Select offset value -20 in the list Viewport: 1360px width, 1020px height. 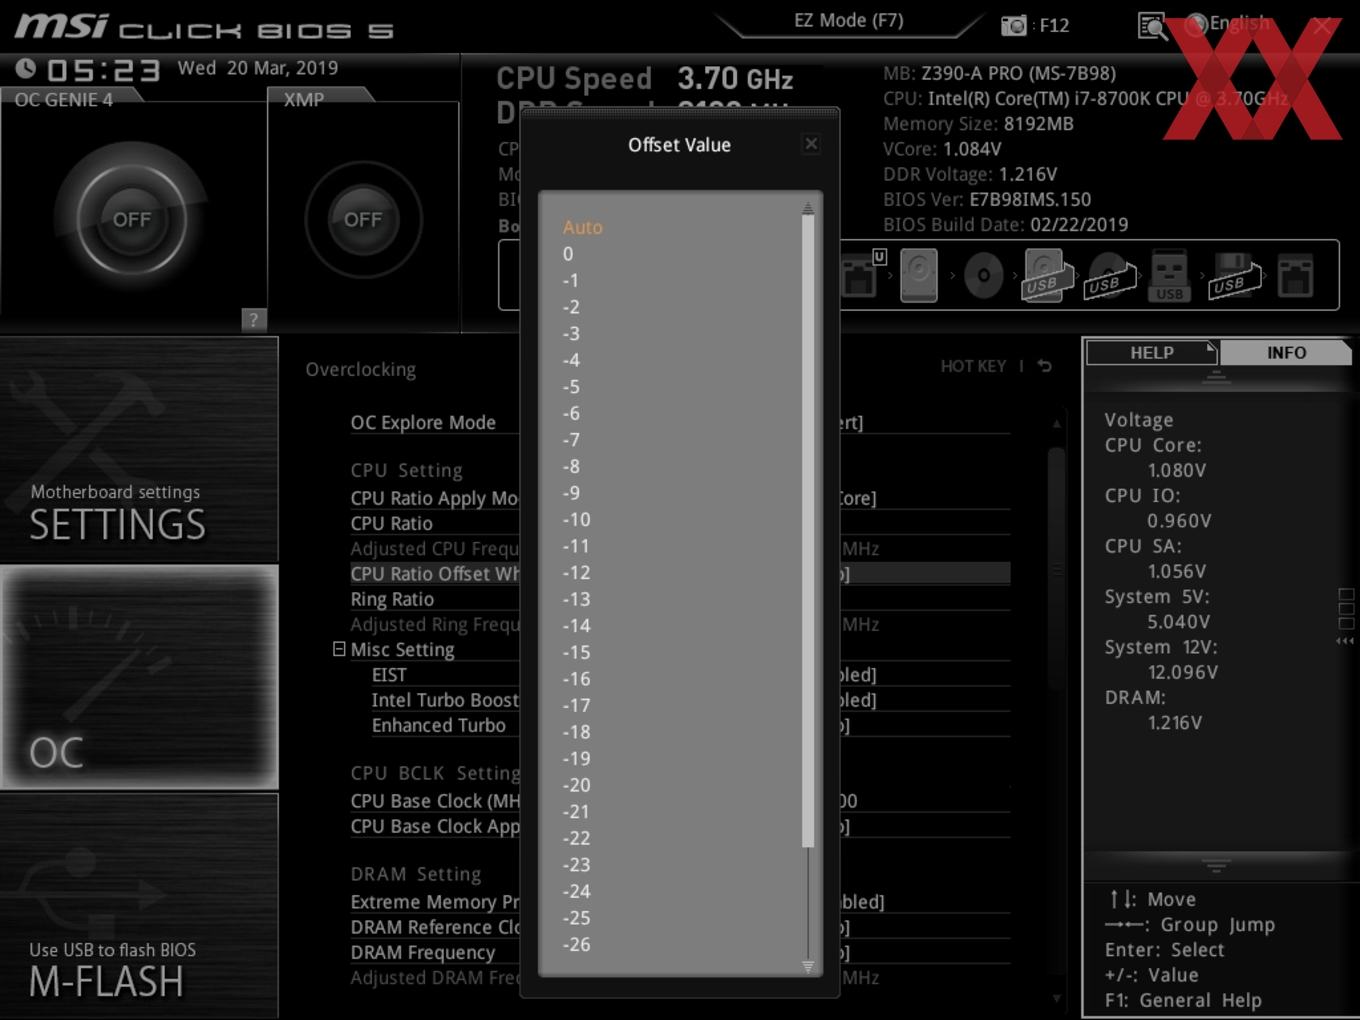coord(576,785)
